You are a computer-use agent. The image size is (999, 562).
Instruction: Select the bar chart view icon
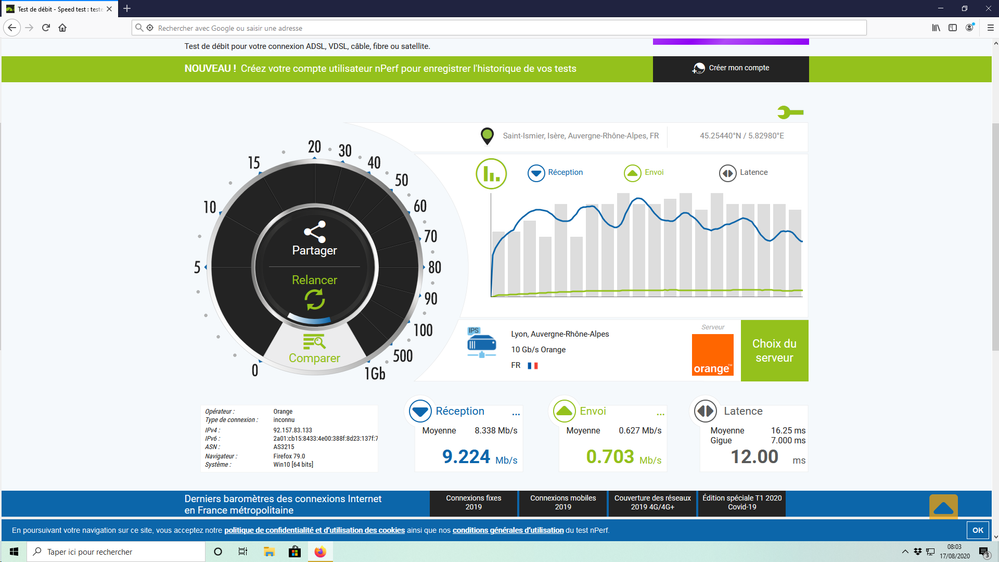click(491, 173)
